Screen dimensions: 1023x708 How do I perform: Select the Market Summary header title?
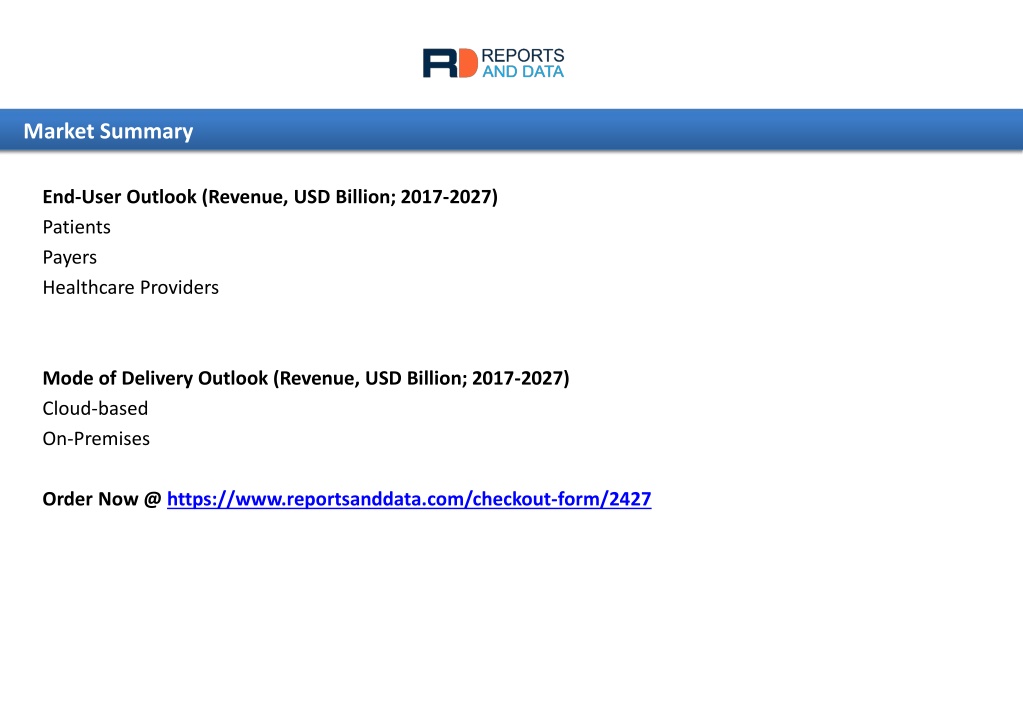[x=108, y=131]
